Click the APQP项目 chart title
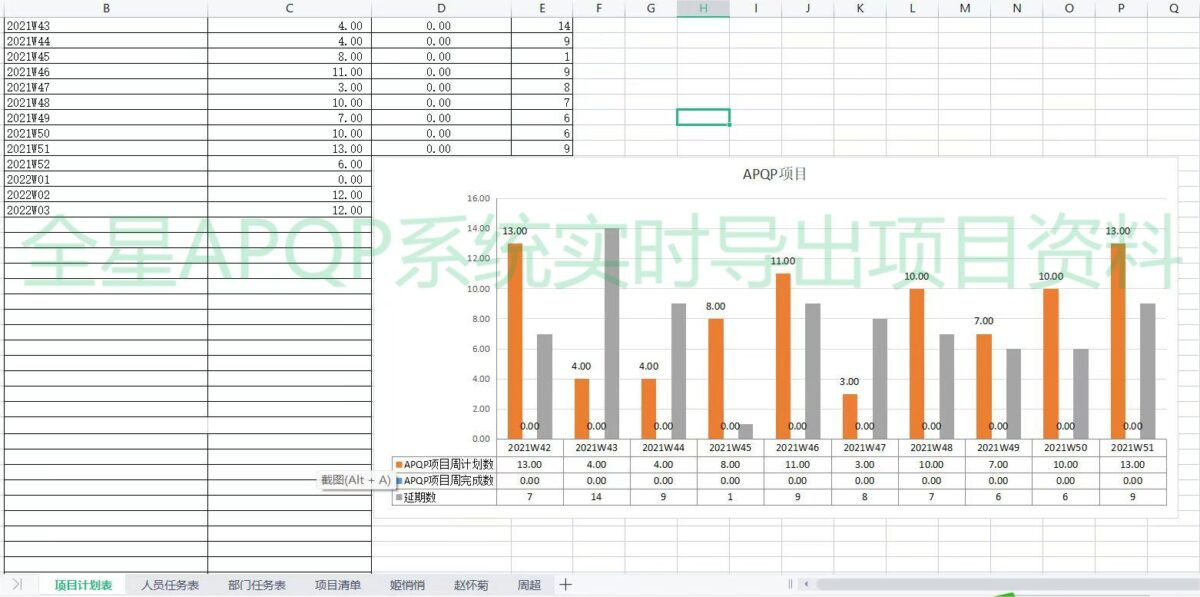The height and width of the screenshot is (597, 1200). coord(774,174)
